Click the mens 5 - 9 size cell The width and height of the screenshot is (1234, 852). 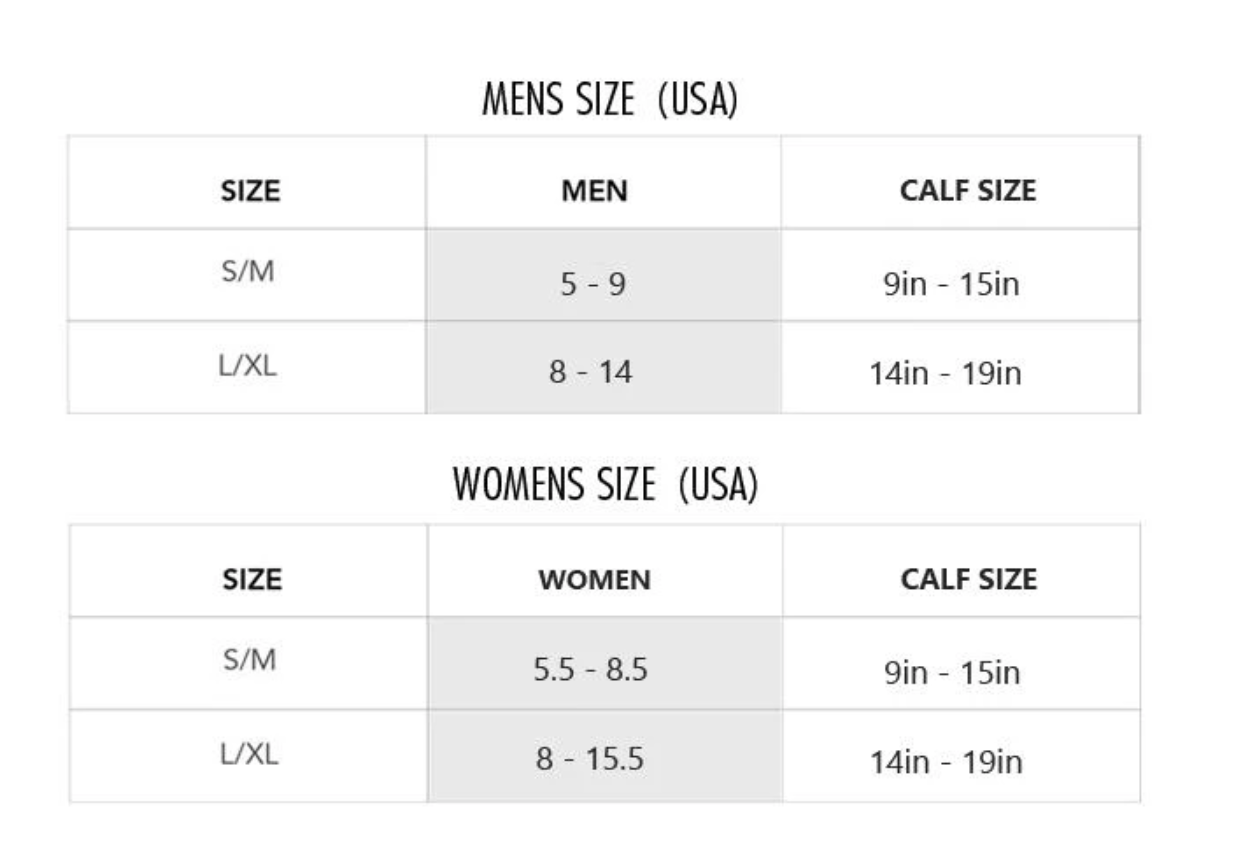(x=603, y=275)
